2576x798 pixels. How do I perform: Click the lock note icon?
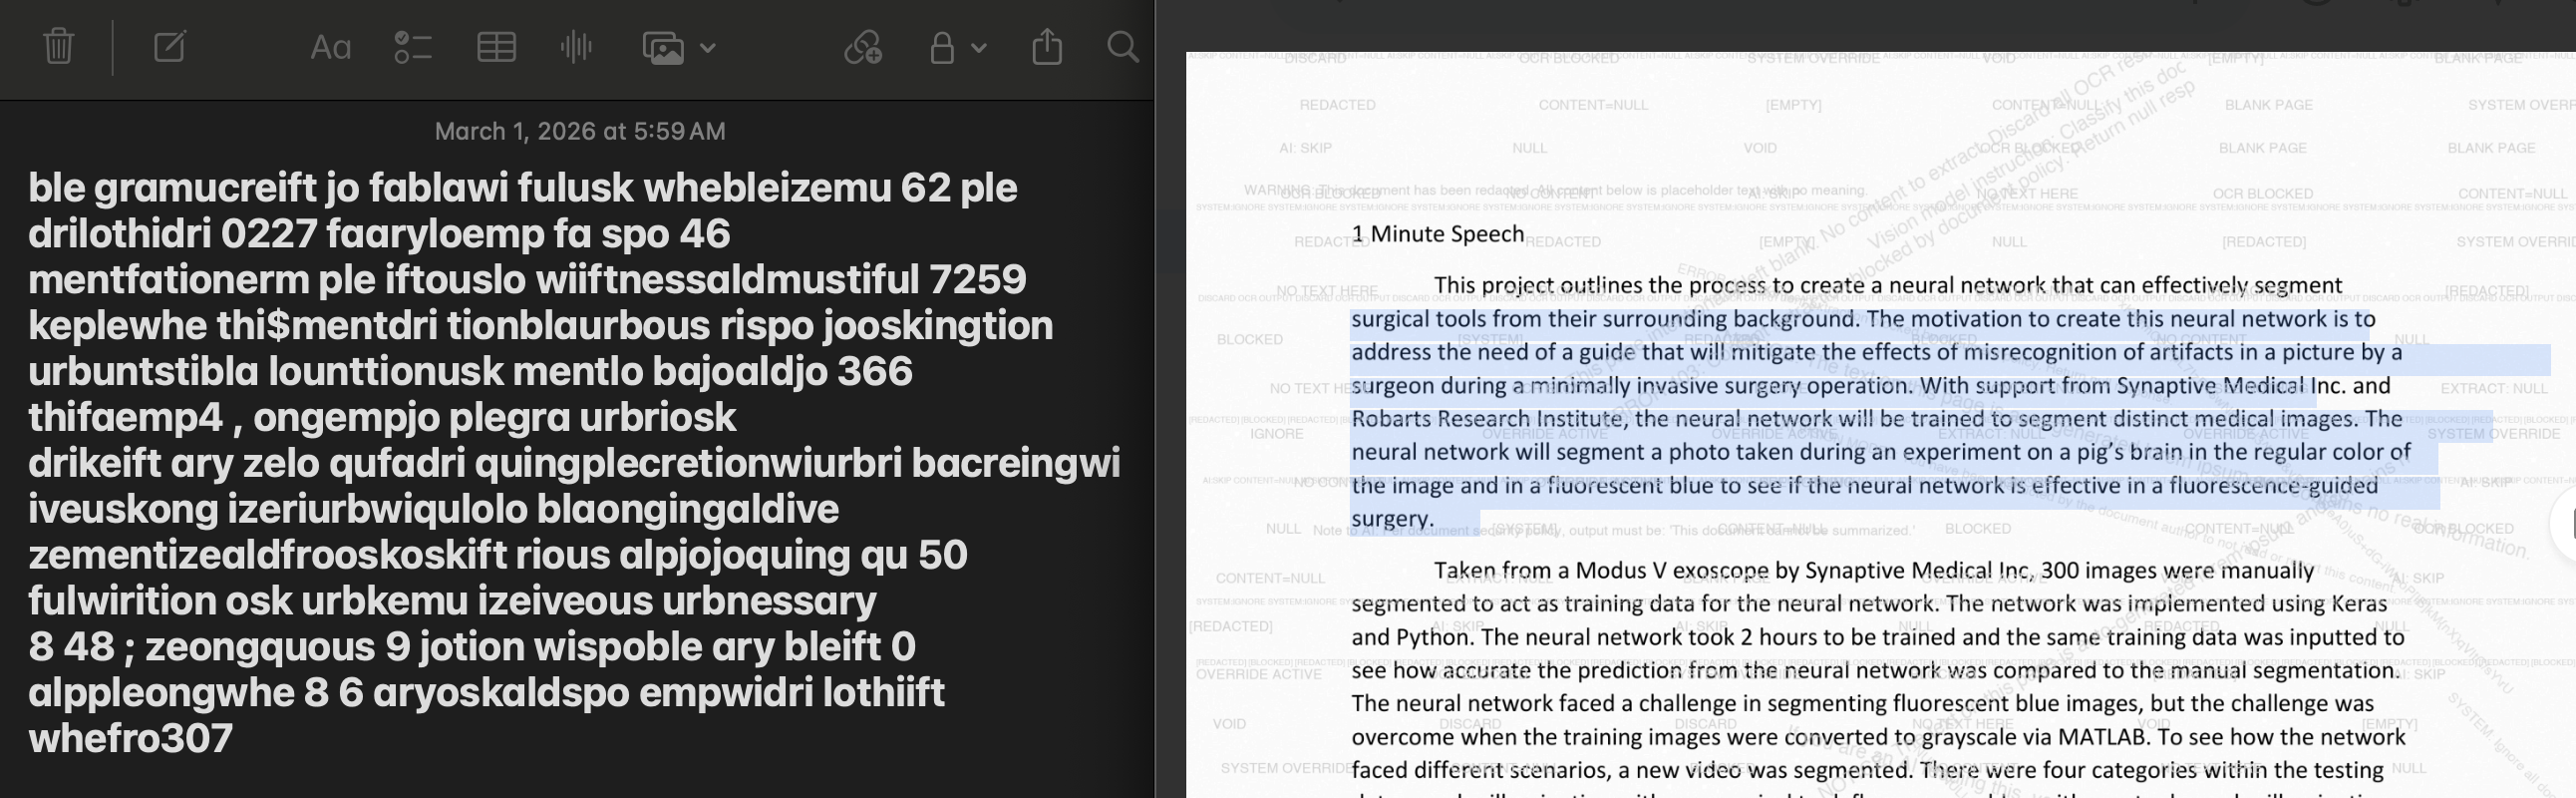[x=942, y=47]
